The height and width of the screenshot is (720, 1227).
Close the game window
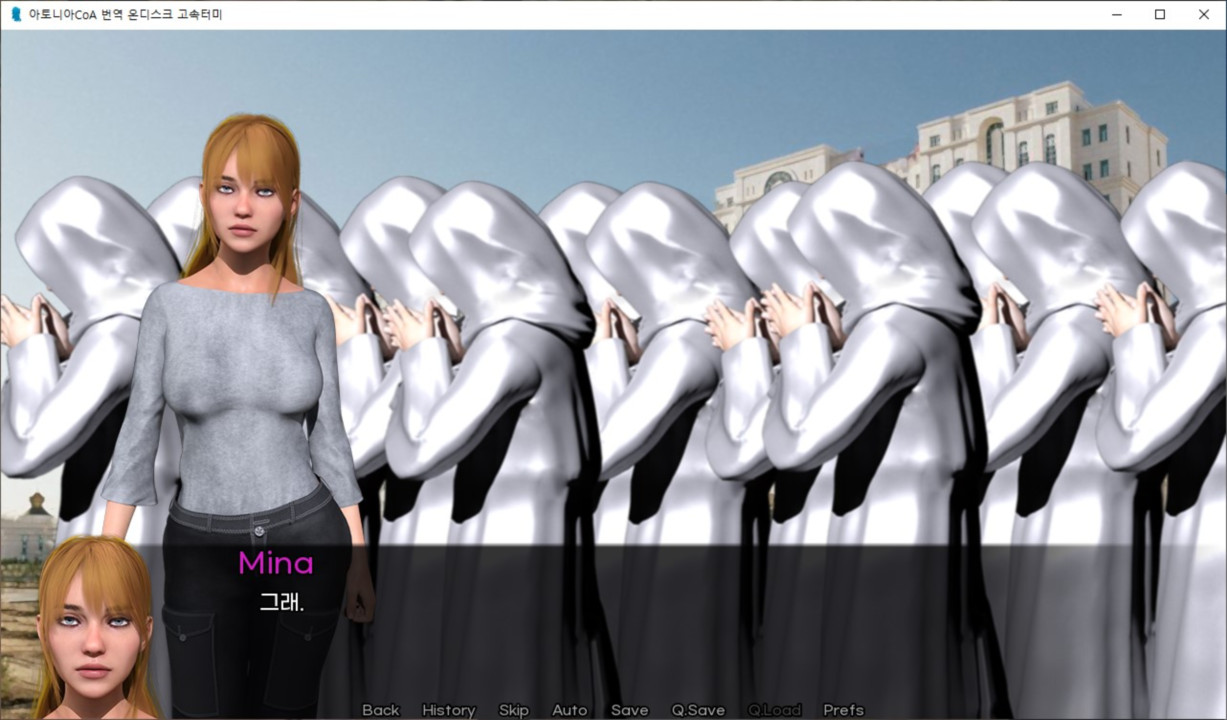pos(1204,15)
